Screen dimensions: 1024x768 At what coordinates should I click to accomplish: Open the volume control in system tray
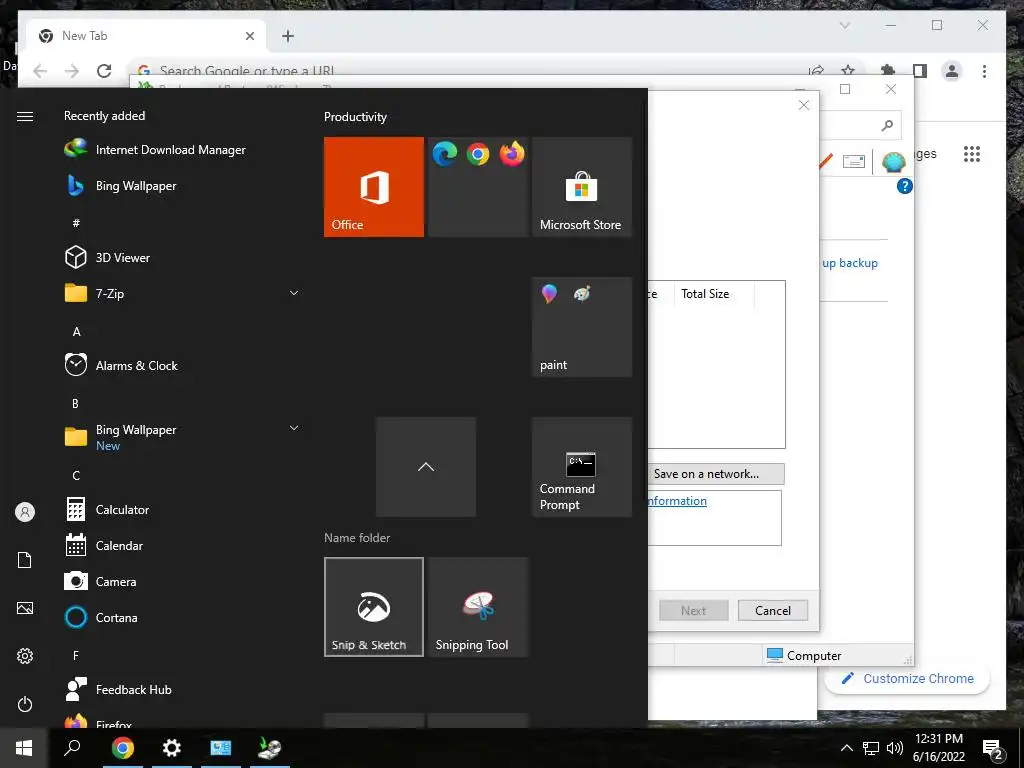click(x=895, y=748)
